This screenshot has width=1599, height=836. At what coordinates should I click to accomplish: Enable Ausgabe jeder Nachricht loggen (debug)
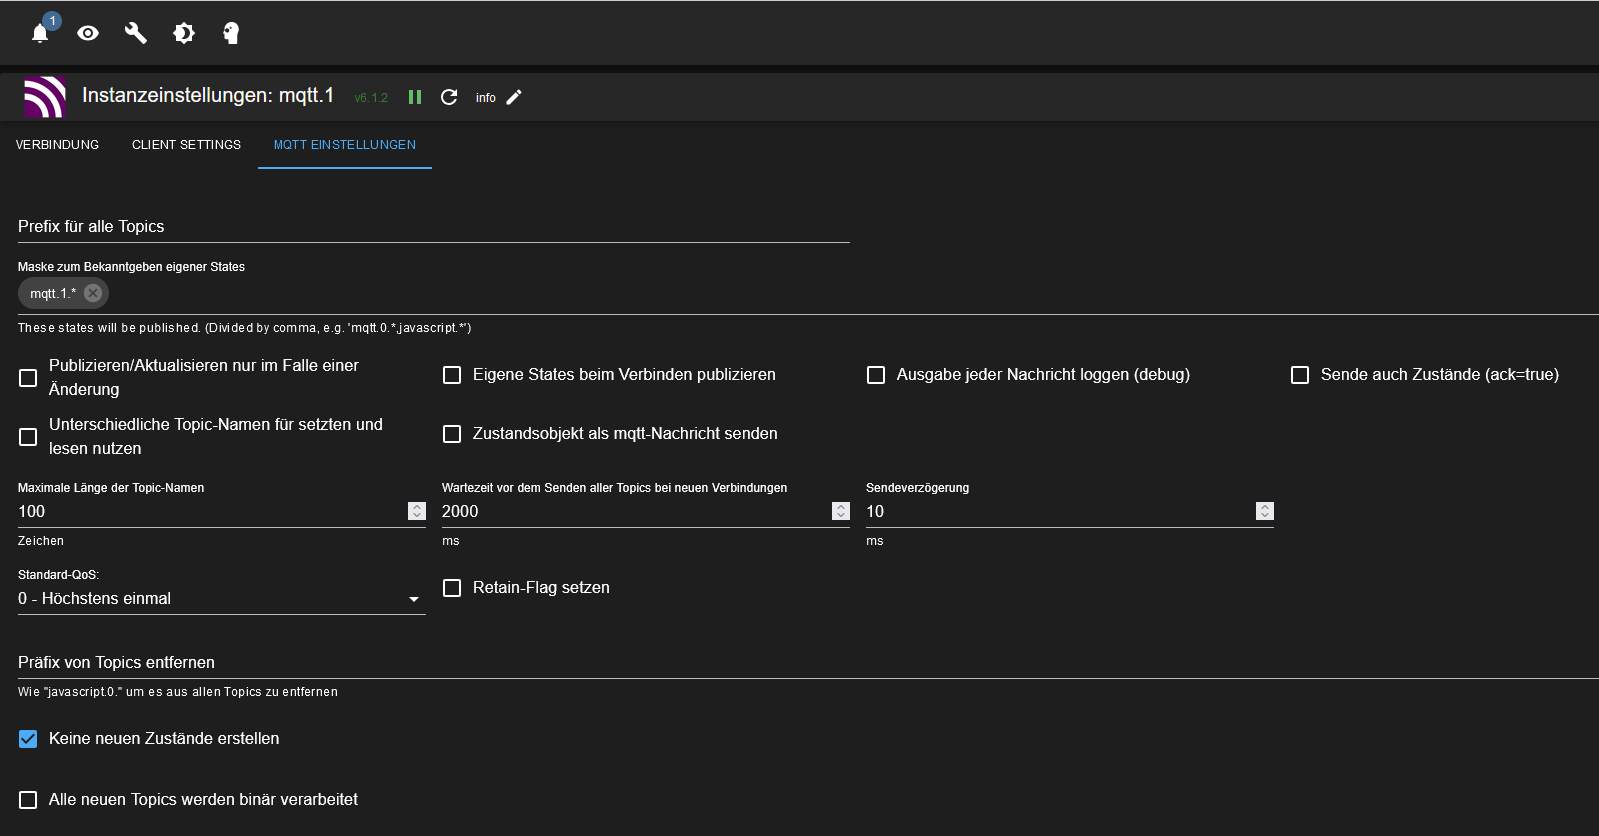[x=876, y=375]
